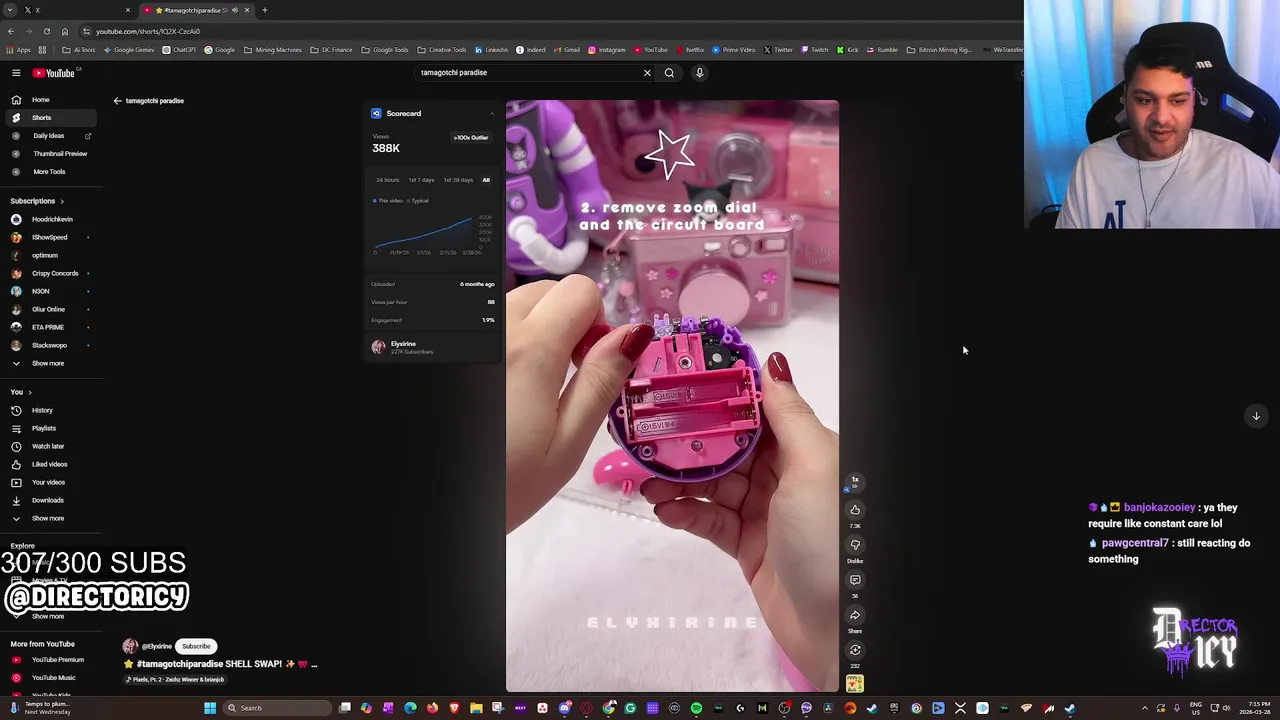The image size is (1280, 720).
Task: Toggle the Typical chart legend
Action: [x=418, y=201]
